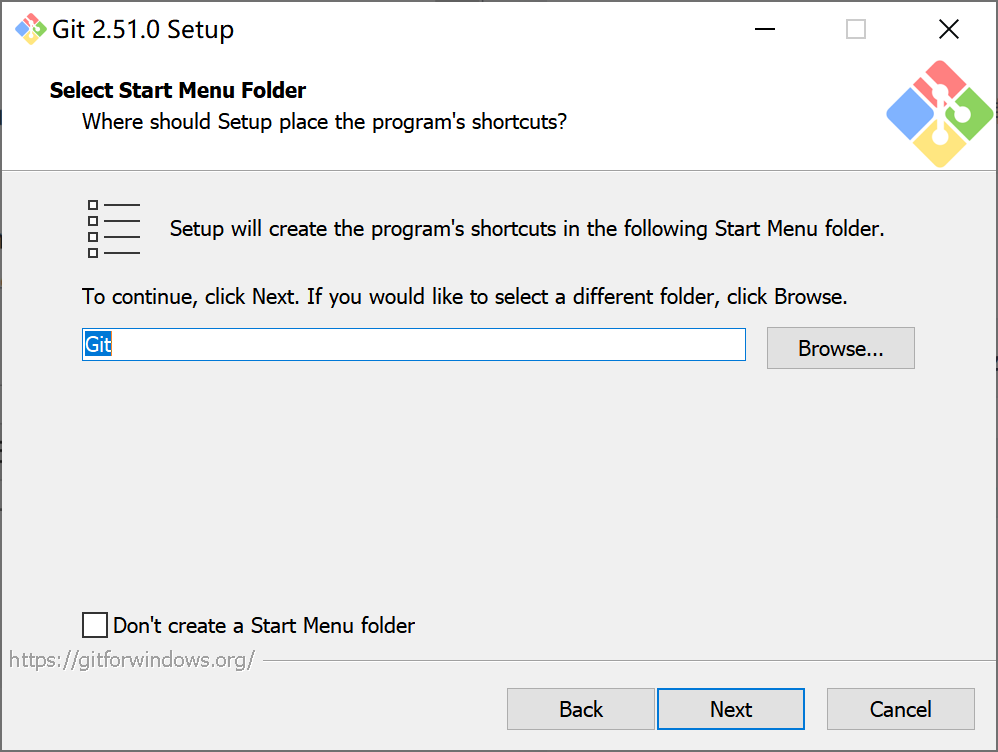Click the yellow diamond in the Git logo
Viewport: 998px width, 752px height.
pyautogui.click(x=938, y=148)
